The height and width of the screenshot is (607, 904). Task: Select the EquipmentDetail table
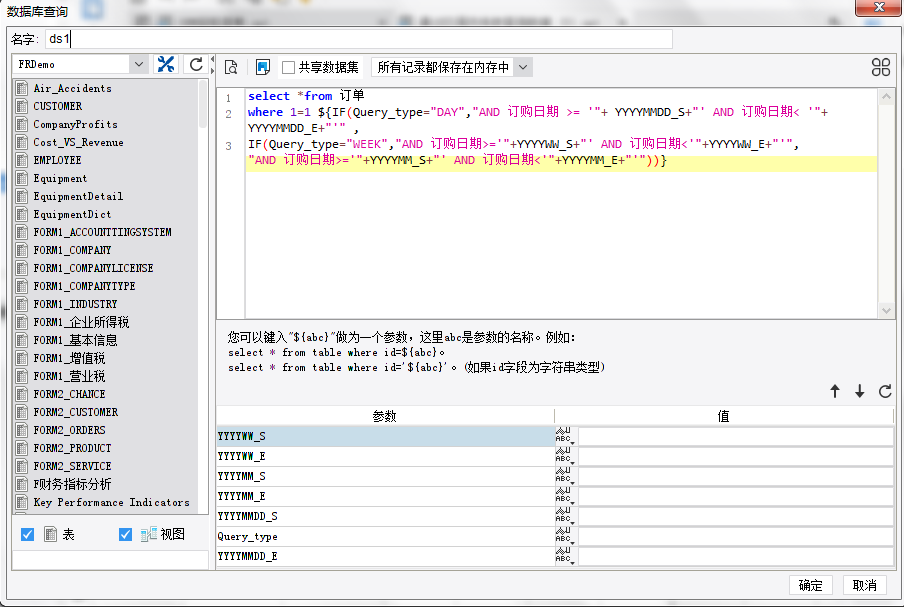[x=78, y=196]
